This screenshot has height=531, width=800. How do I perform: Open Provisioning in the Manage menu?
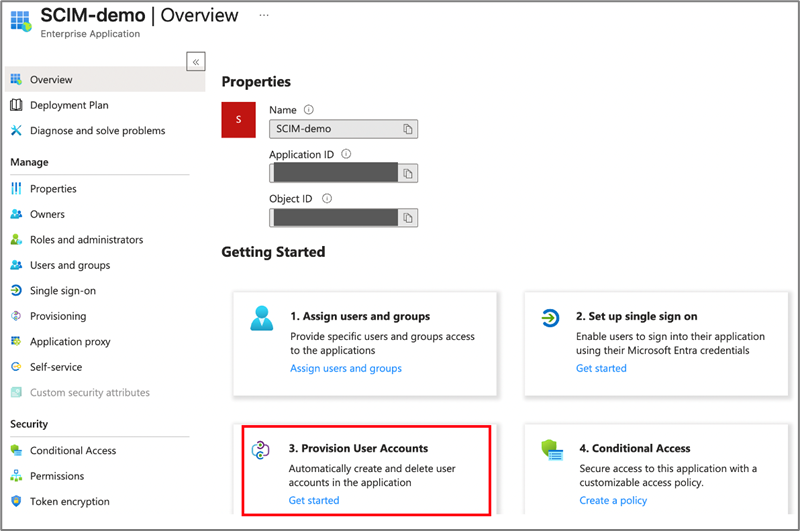click(x=58, y=316)
